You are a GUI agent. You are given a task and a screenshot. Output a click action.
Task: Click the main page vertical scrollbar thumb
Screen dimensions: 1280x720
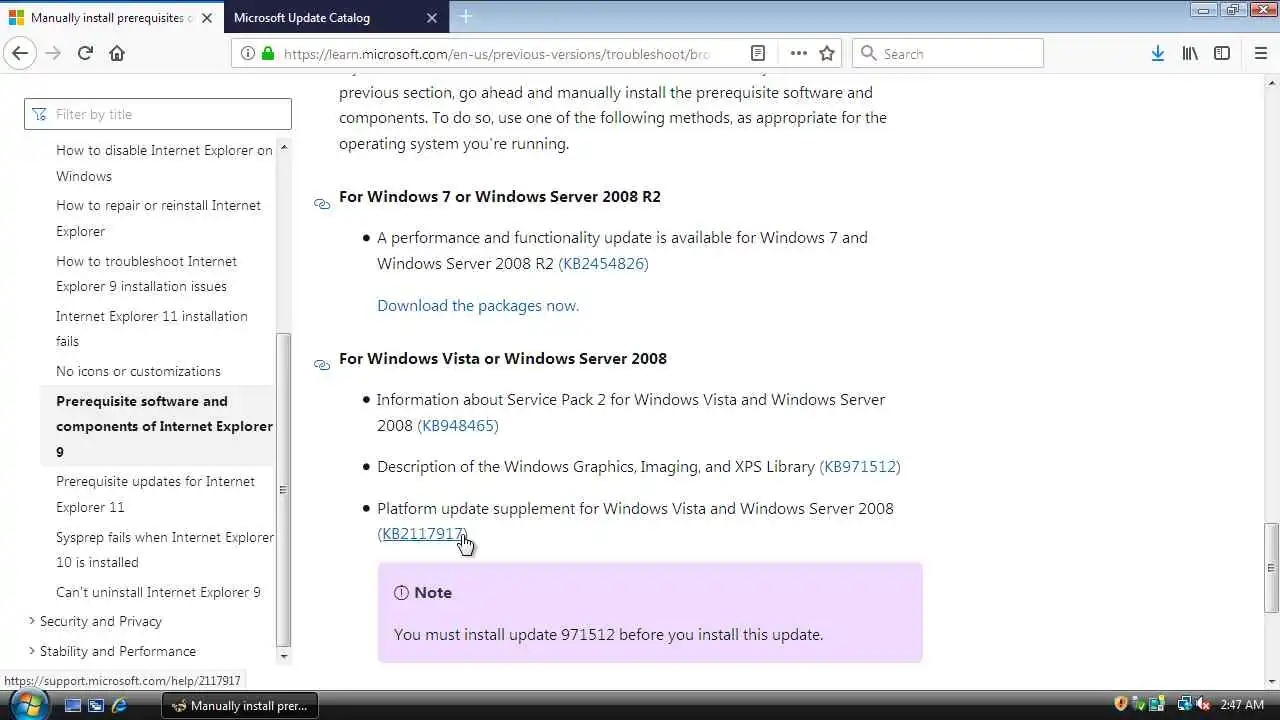tap(1271, 566)
